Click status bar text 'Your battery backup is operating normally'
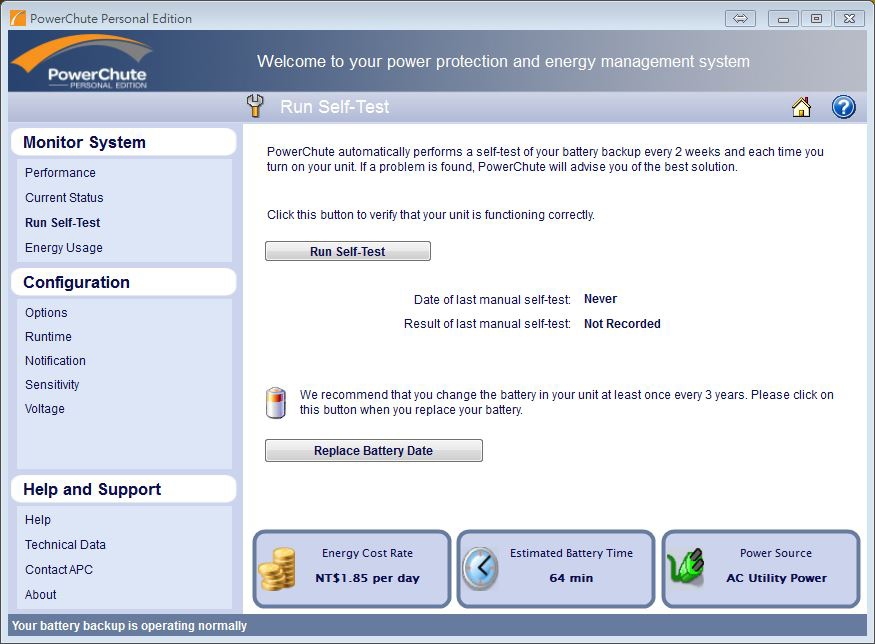 click(129, 626)
